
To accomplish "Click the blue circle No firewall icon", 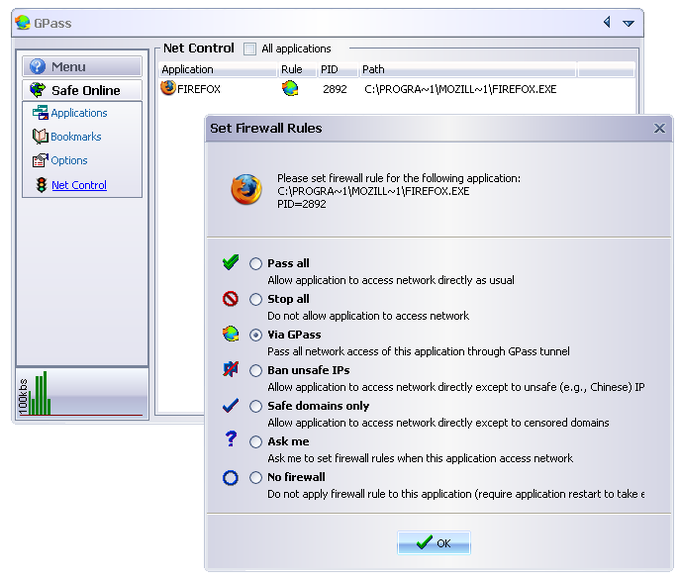I will 230,478.
